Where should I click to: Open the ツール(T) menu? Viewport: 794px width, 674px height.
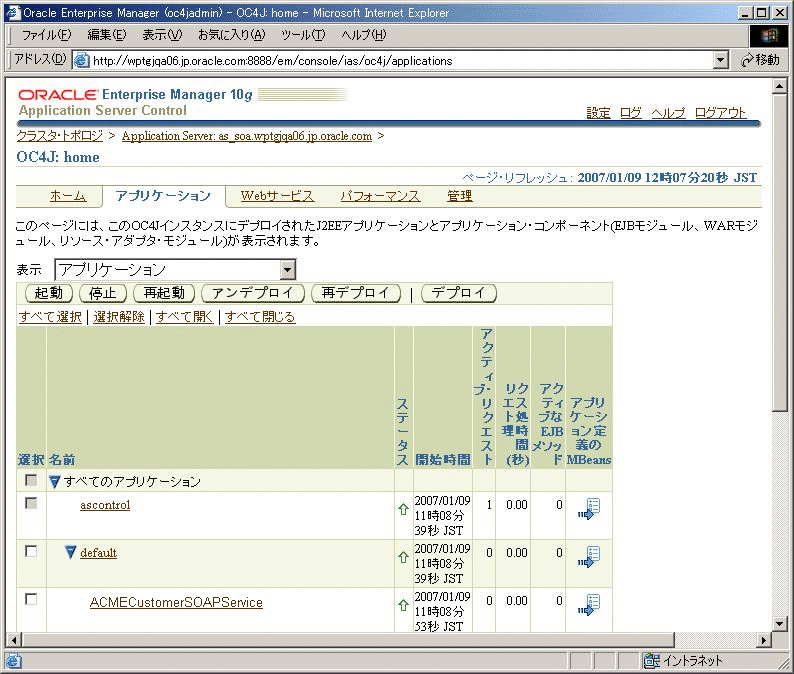(x=303, y=35)
